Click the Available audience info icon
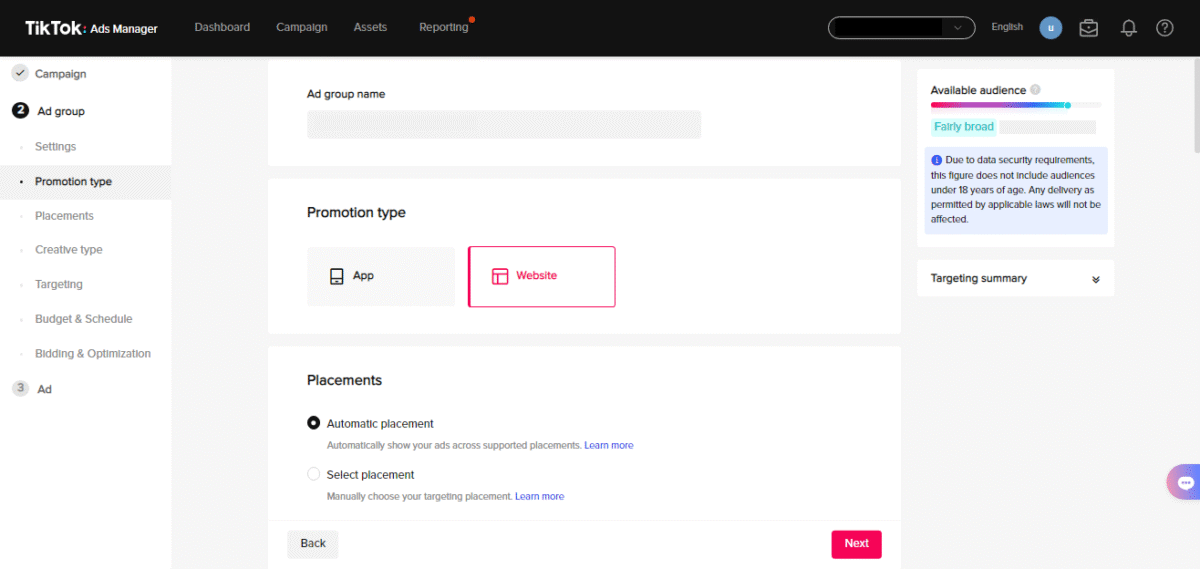This screenshot has height=569, width=1200. (x=1035, y=90)
